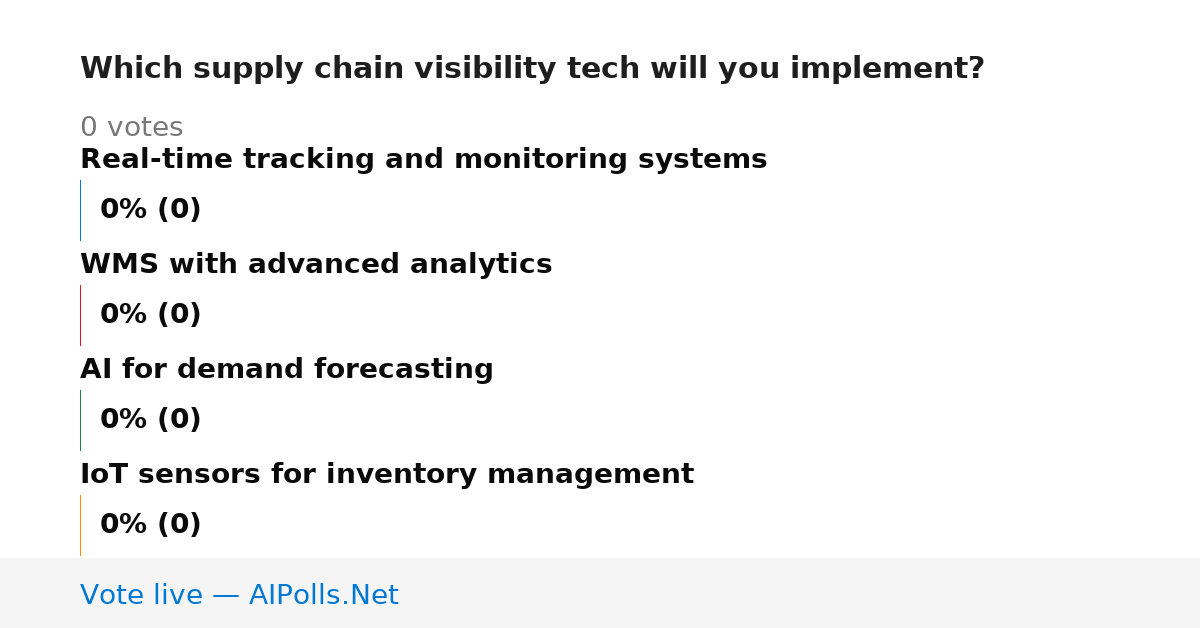
Task: Pick AI for demand forecasting option
Action: click(287, 370)
